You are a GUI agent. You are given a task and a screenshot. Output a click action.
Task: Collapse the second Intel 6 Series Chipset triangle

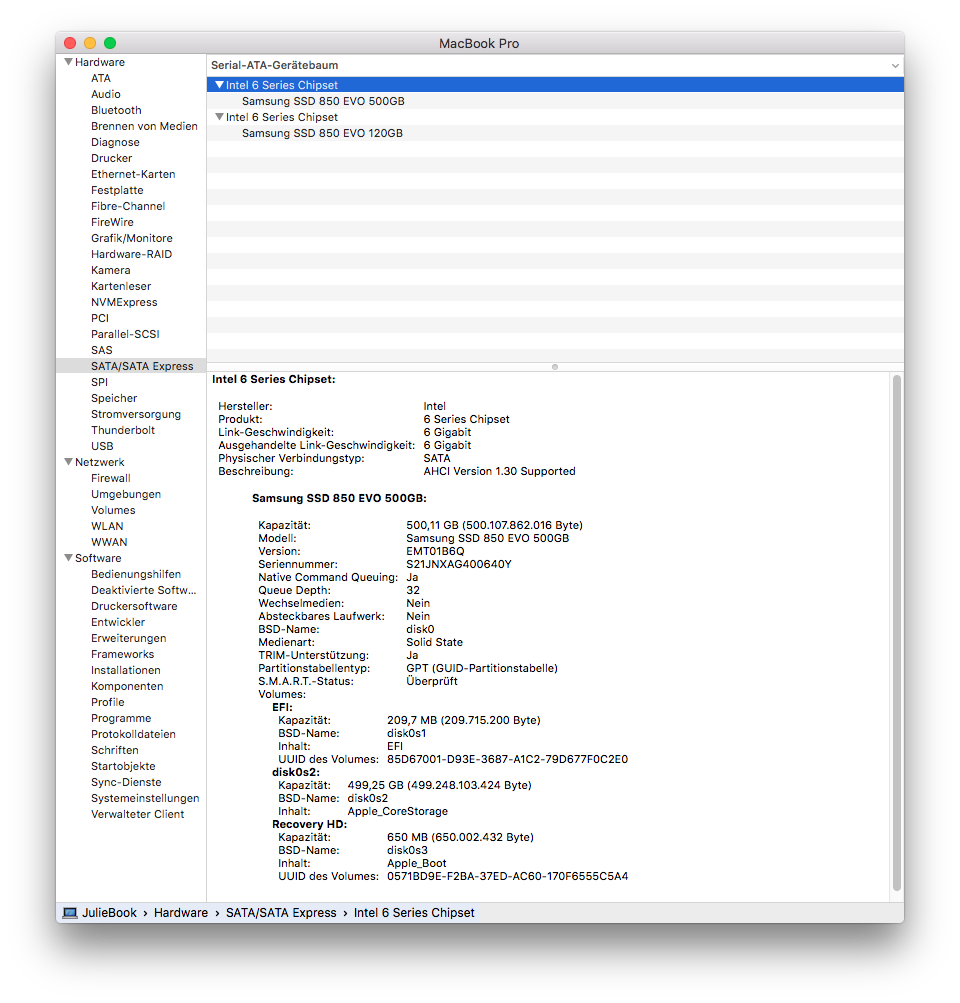click(219, 117)
